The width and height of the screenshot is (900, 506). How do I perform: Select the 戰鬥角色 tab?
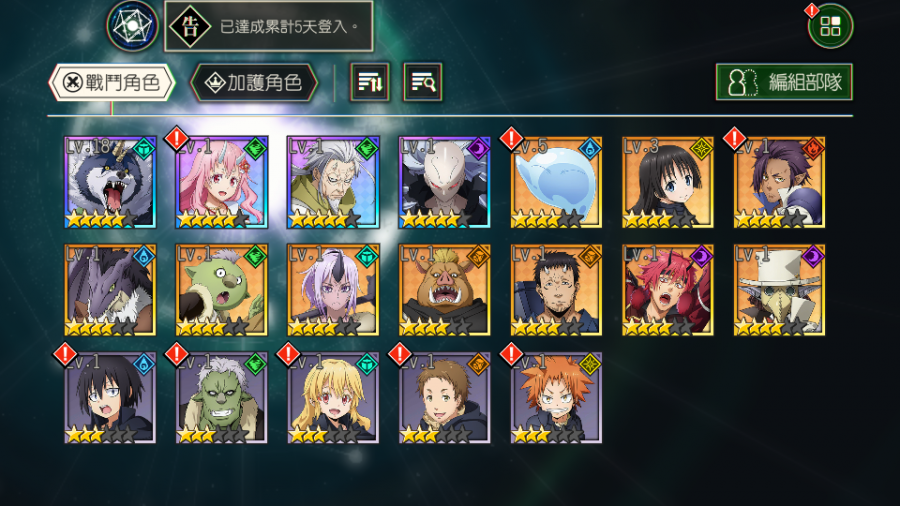pos(112,83)
